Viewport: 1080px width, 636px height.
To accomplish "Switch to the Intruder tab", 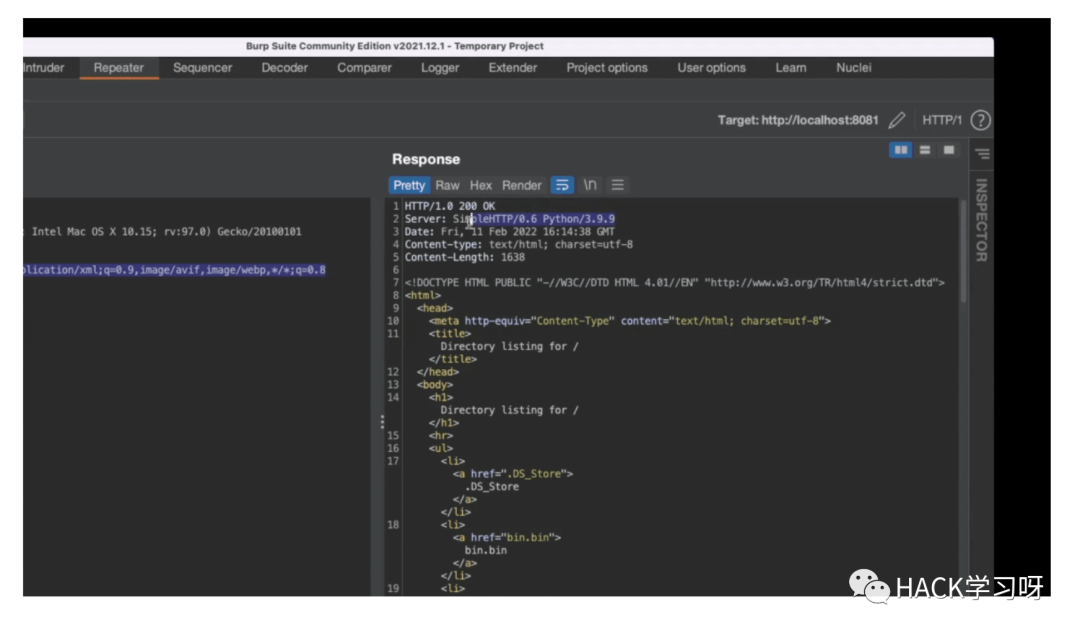I will pos(43,68).
